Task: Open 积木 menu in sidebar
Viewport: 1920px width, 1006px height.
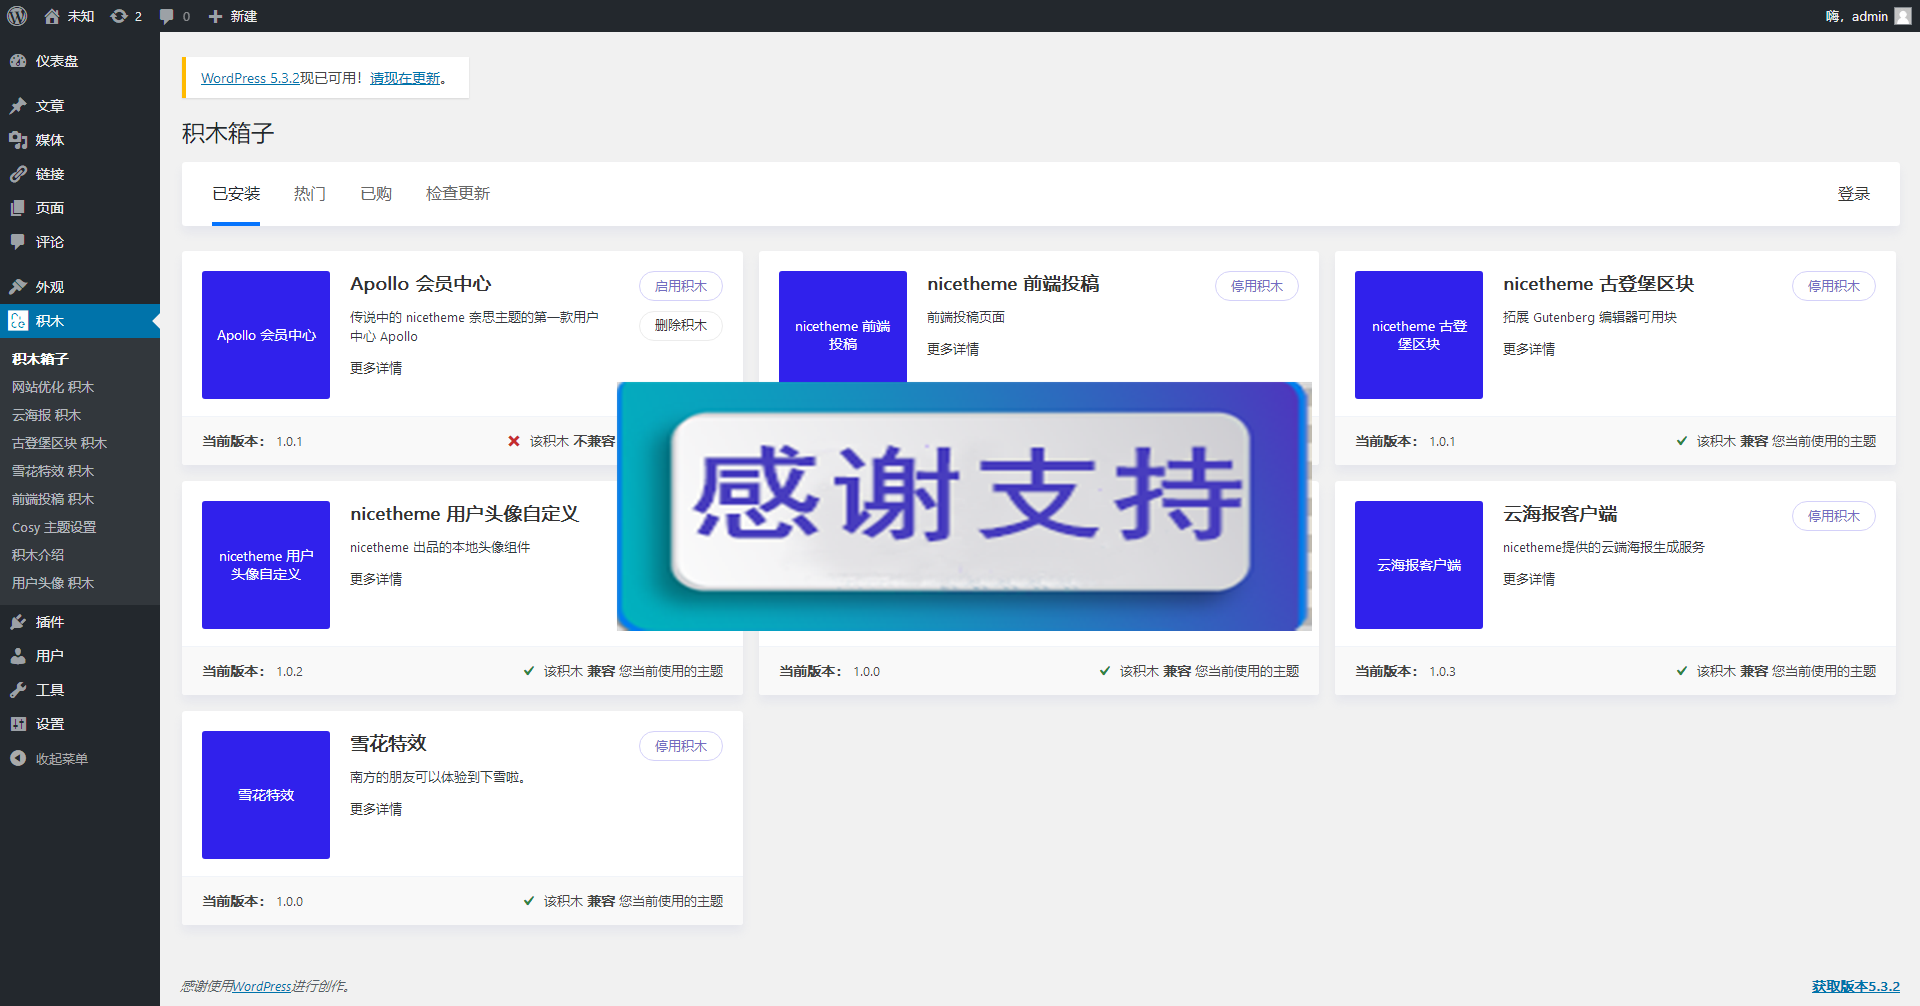Action: click(x=80, y=321)
